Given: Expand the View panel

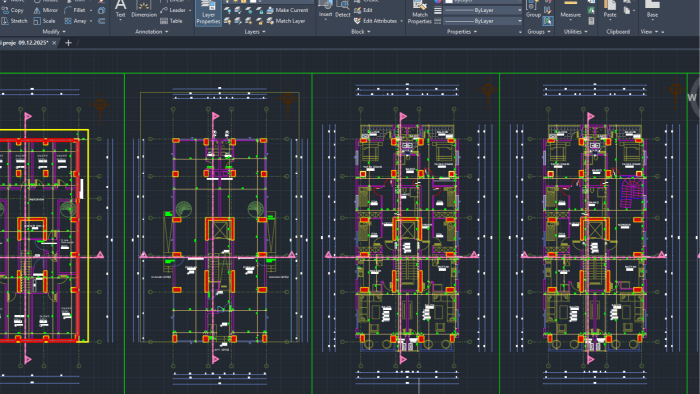Looking at the screenshot, I should click(x=649, y=32).
